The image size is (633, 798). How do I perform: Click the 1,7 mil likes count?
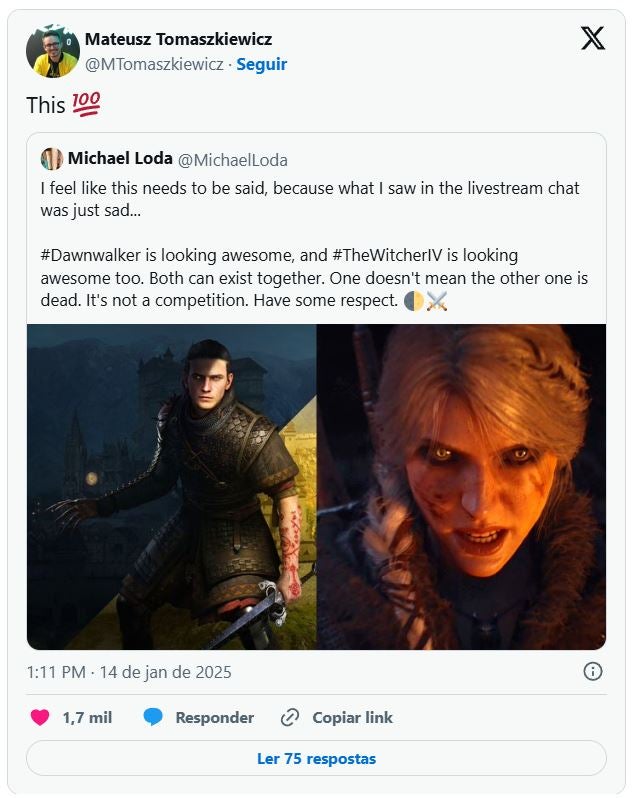pos(87,717)
